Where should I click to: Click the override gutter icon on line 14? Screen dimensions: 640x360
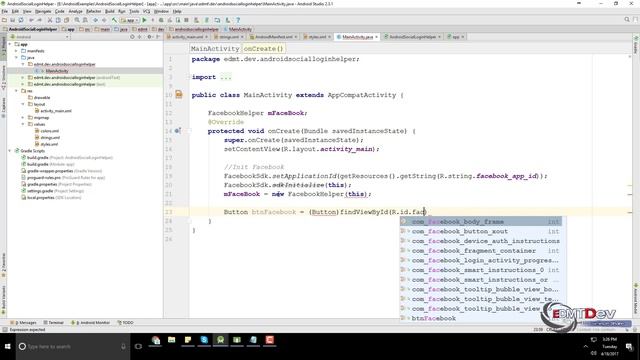point(178,131)
